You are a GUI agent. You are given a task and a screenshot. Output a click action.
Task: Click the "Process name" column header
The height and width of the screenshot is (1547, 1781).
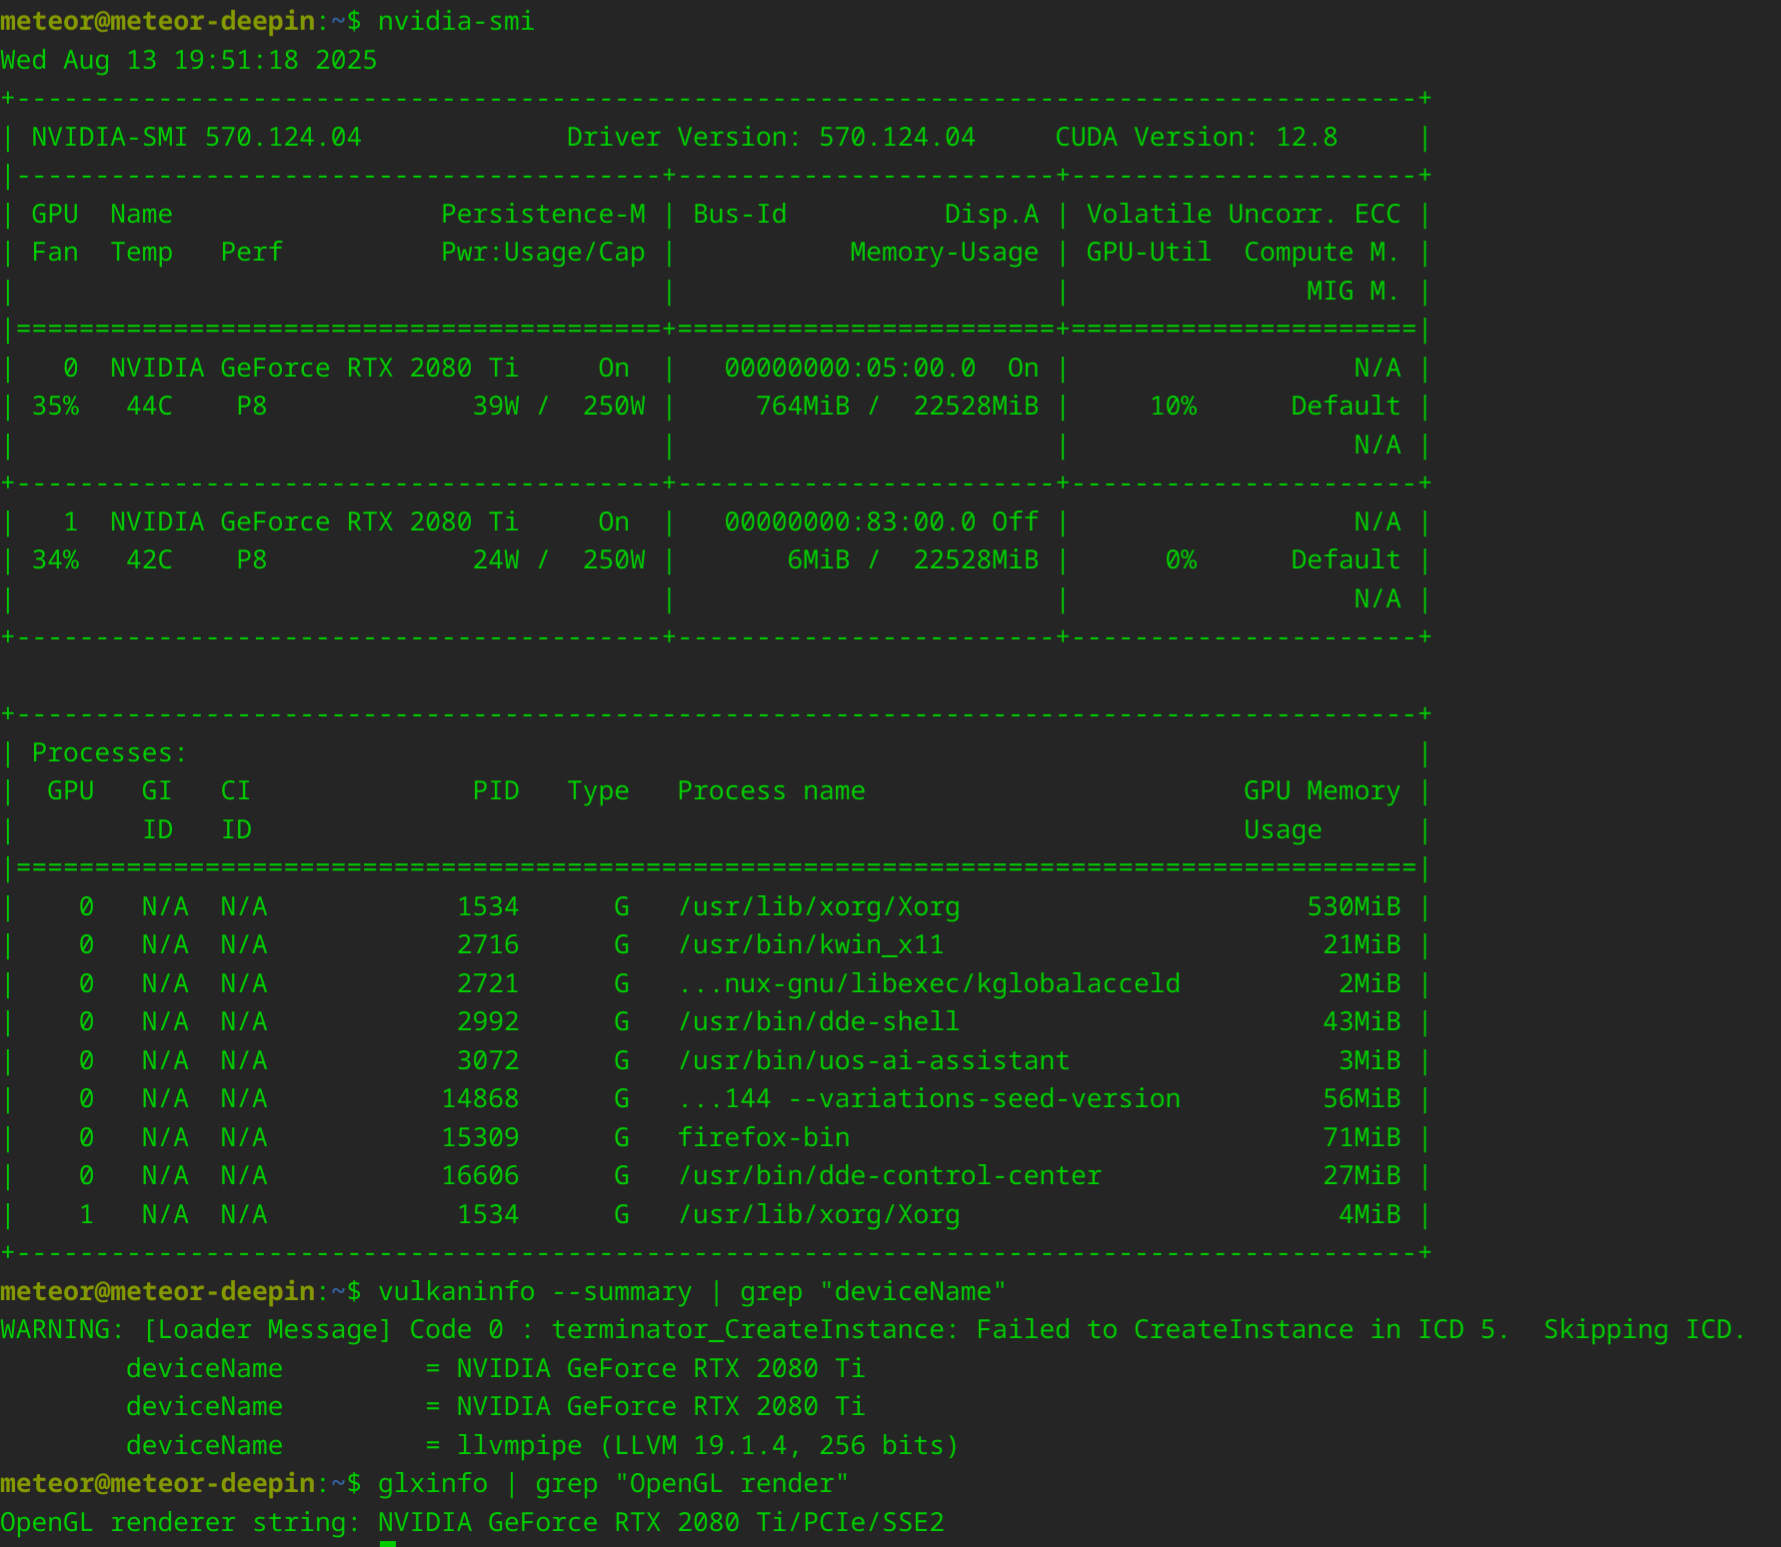point(771,791)
